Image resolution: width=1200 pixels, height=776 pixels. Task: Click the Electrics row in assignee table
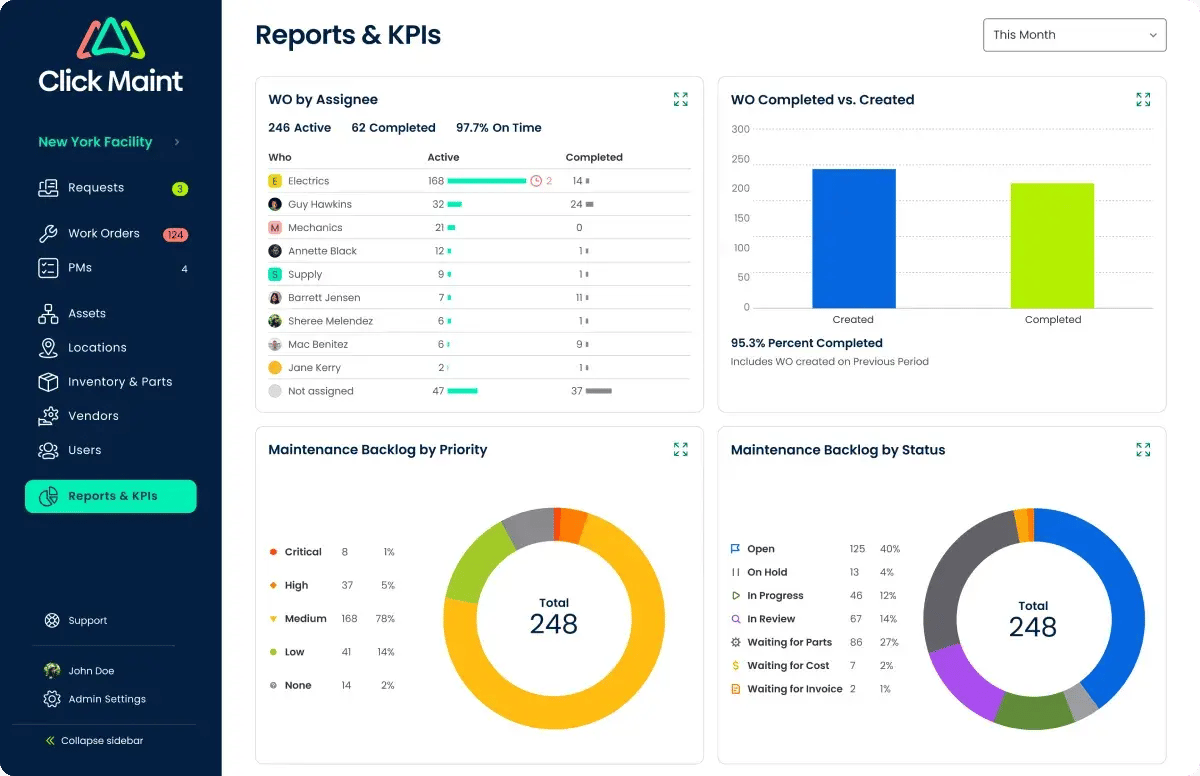click(x=308, y=181)
